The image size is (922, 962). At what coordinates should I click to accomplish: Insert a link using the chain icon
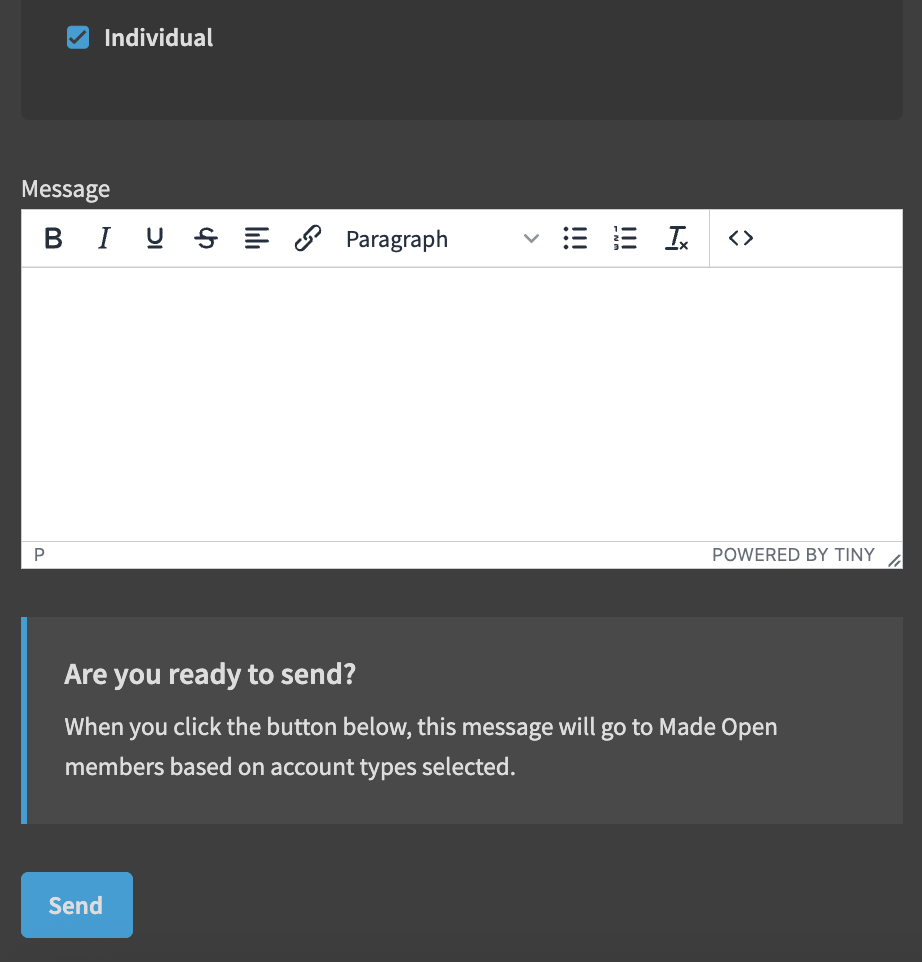[x=308, y=239]
